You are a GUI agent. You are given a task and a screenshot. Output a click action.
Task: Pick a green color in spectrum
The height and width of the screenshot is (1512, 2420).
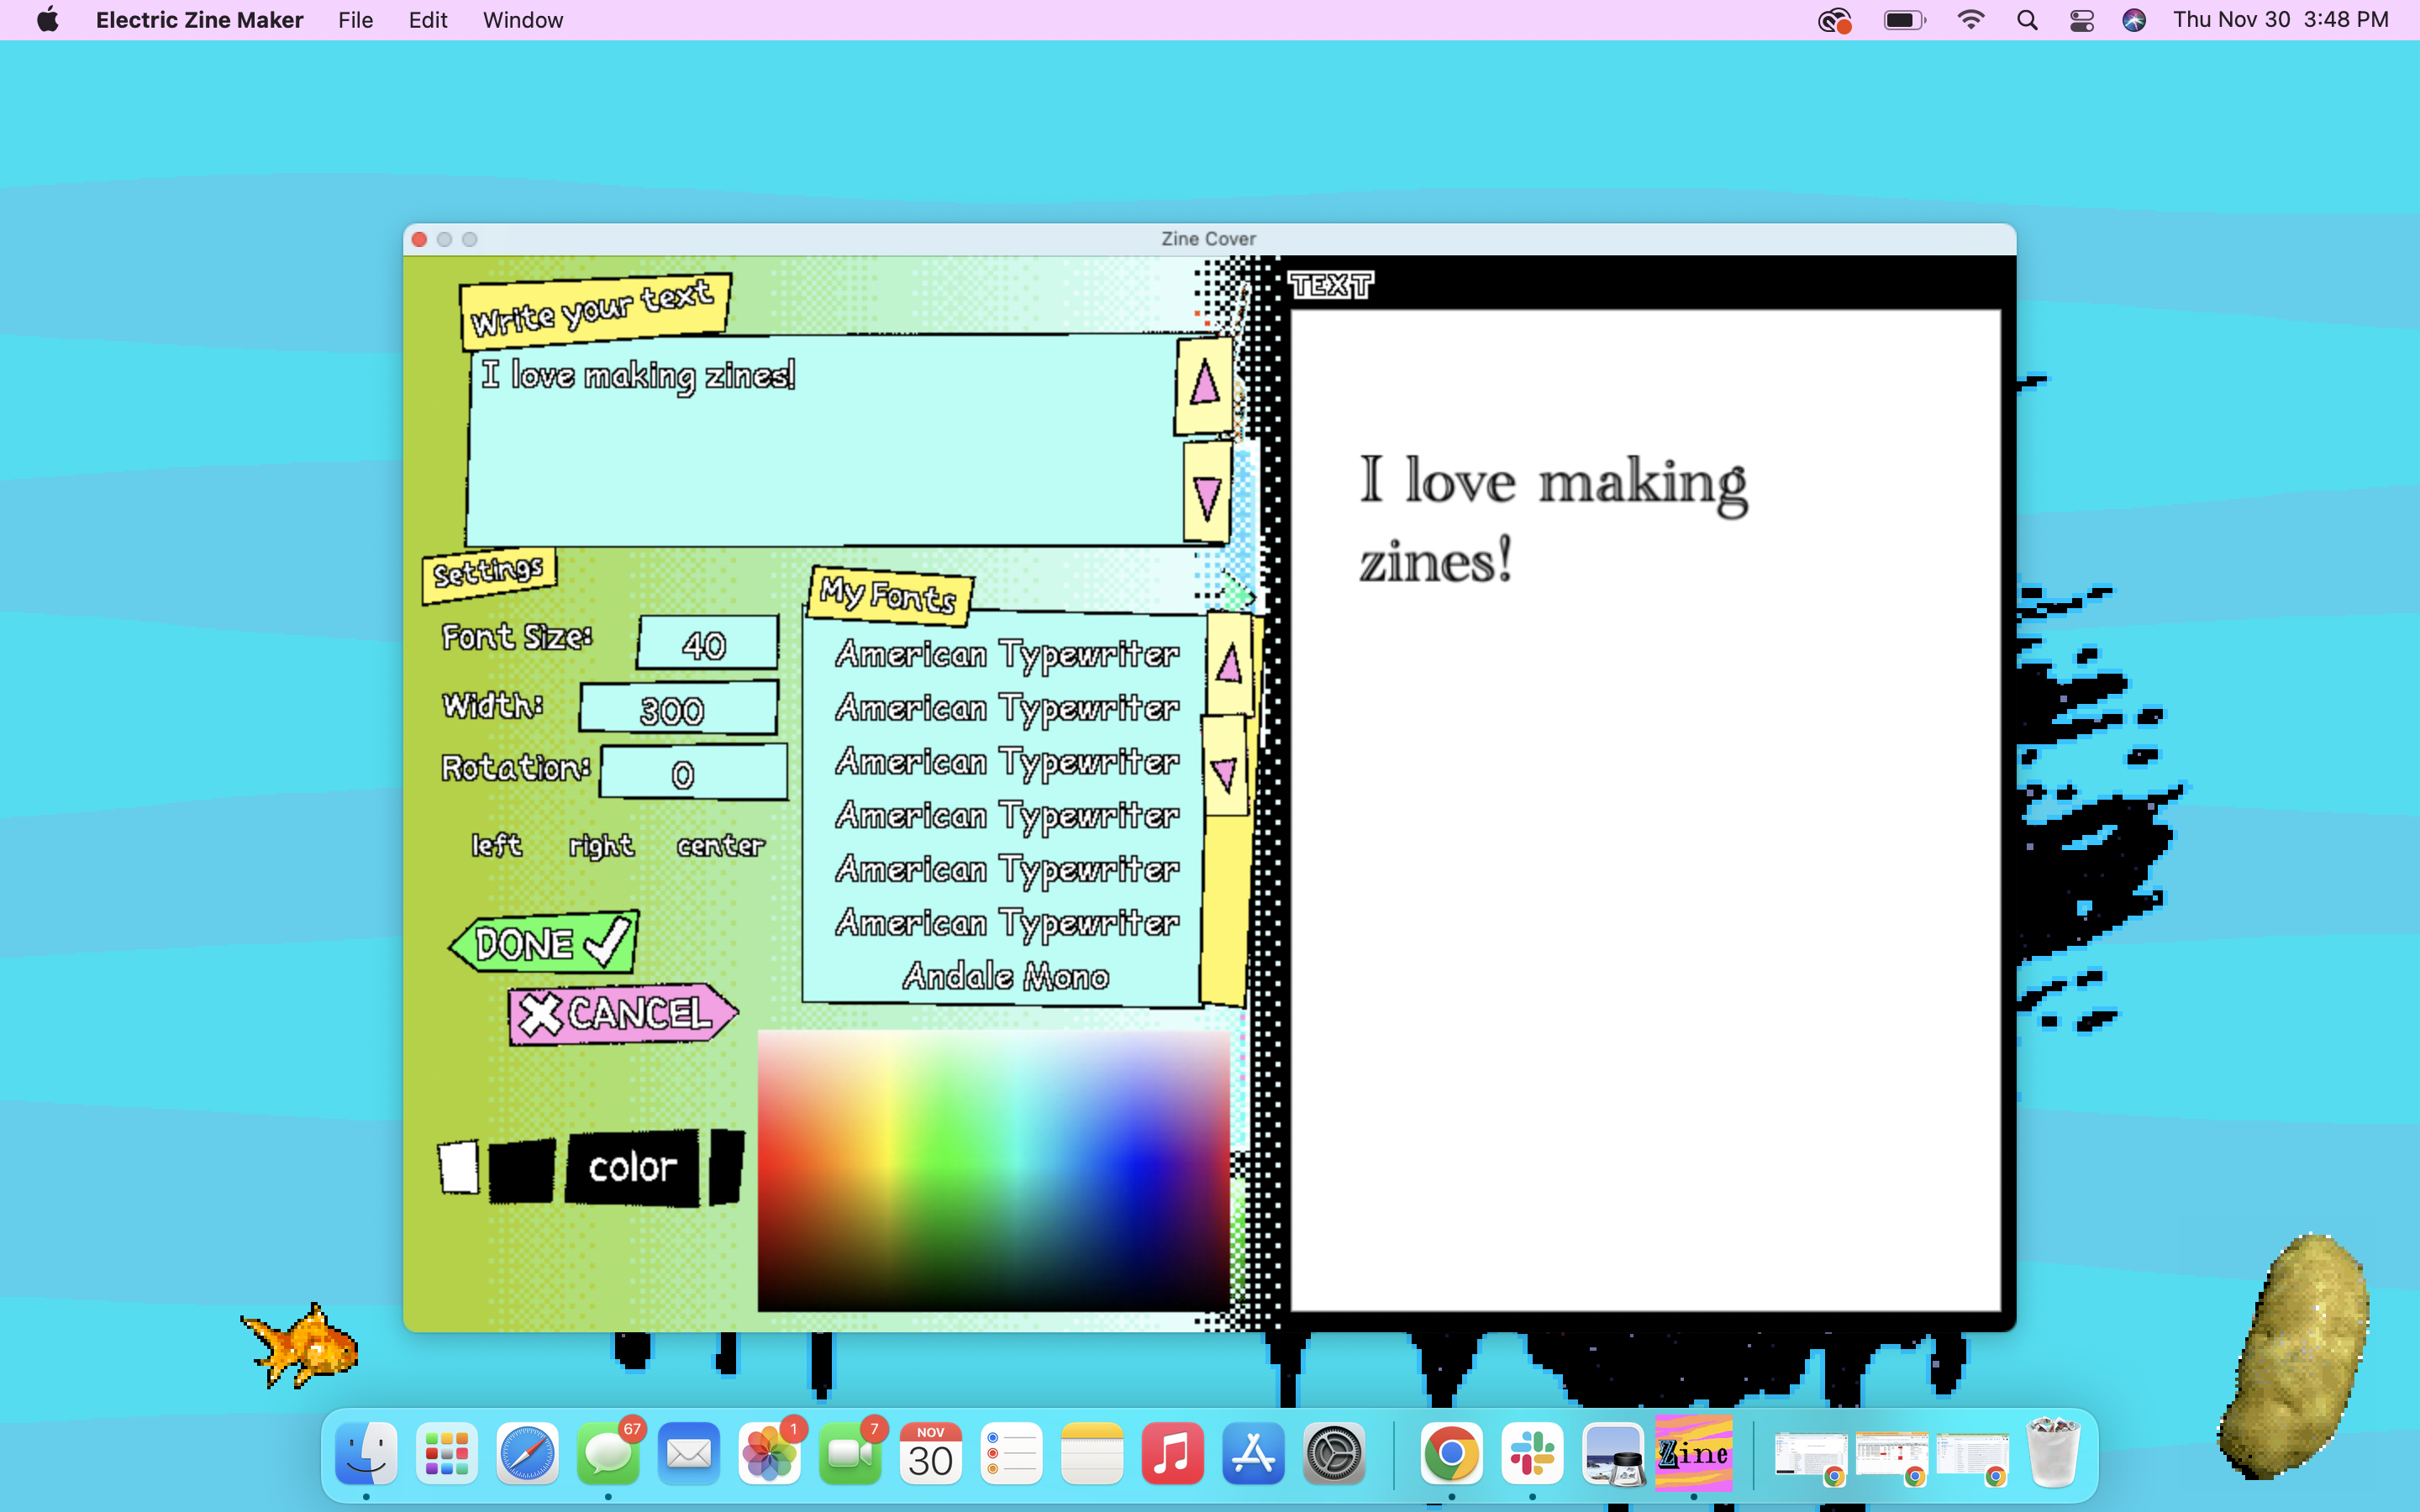tap(945, 1160)
